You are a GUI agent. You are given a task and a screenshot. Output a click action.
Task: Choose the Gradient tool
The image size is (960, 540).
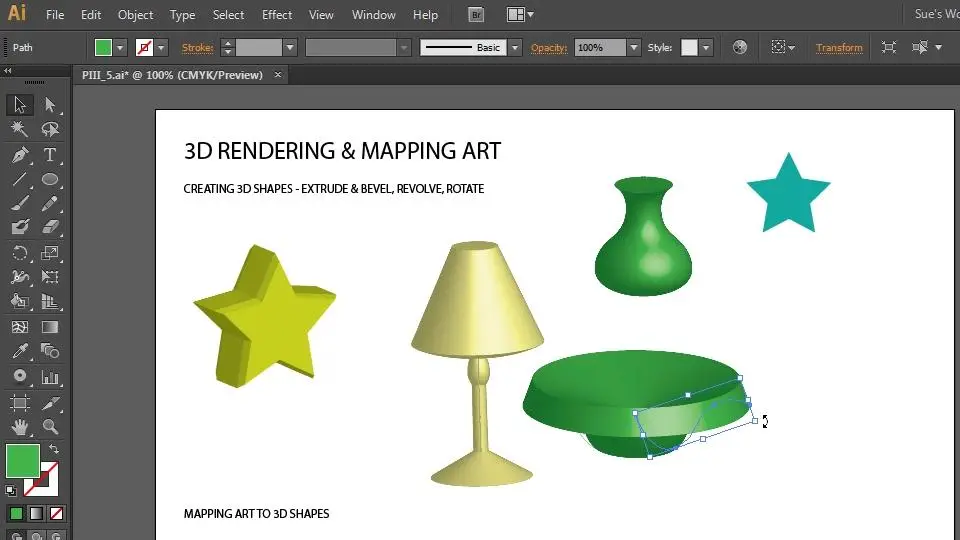[x=50, y=327]
